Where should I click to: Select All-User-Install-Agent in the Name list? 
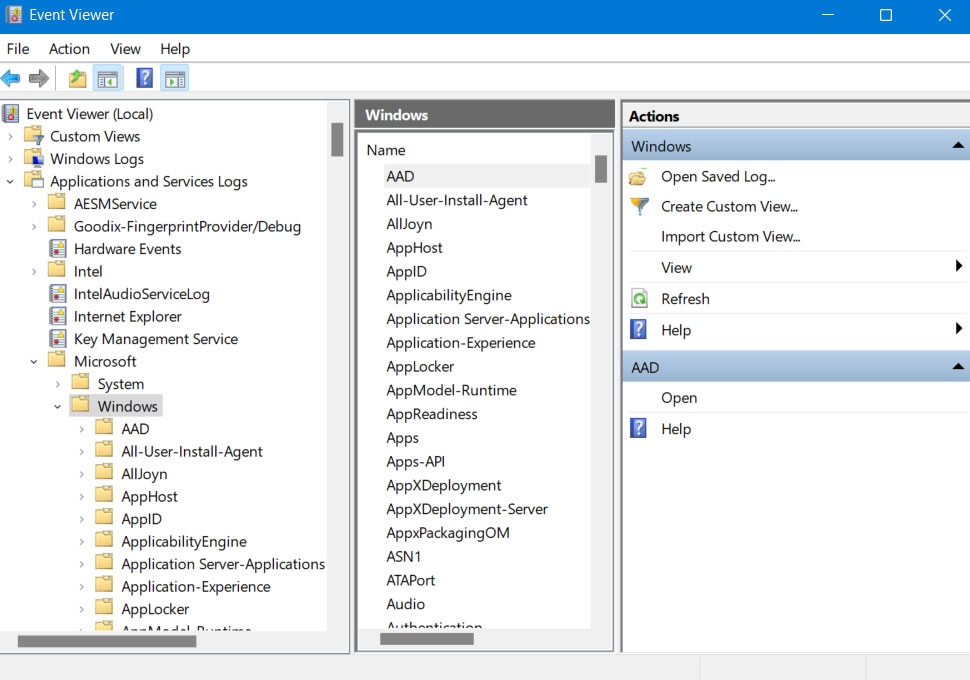coord(457,200)
